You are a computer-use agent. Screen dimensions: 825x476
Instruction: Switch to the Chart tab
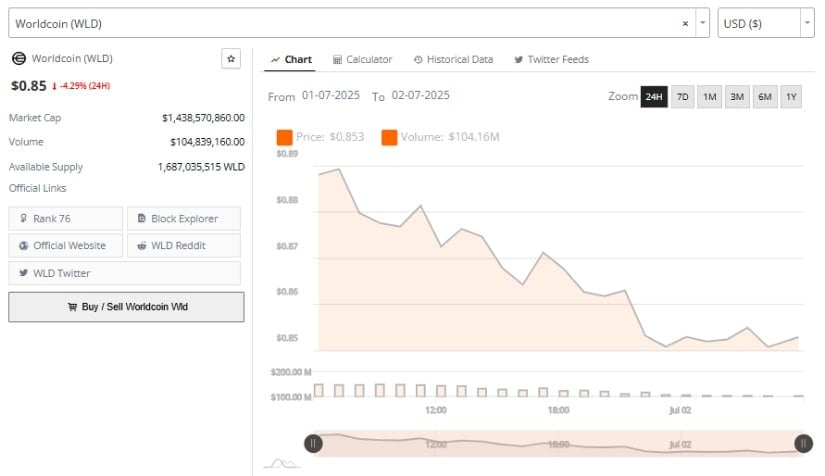[x=291, y=59]
